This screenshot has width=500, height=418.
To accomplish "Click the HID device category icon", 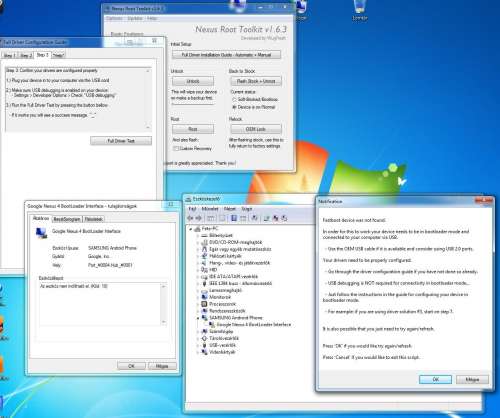I will click(205, 270).
